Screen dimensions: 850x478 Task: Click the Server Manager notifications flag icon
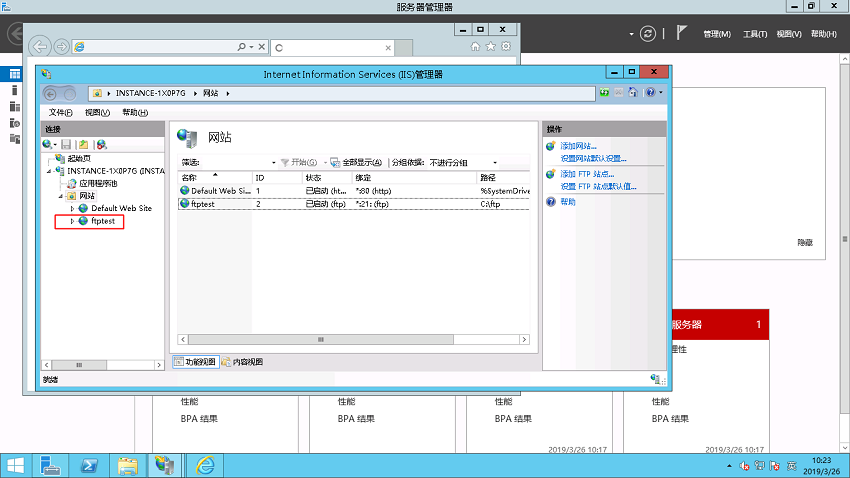pyautogui.click(x=681, y=33)
